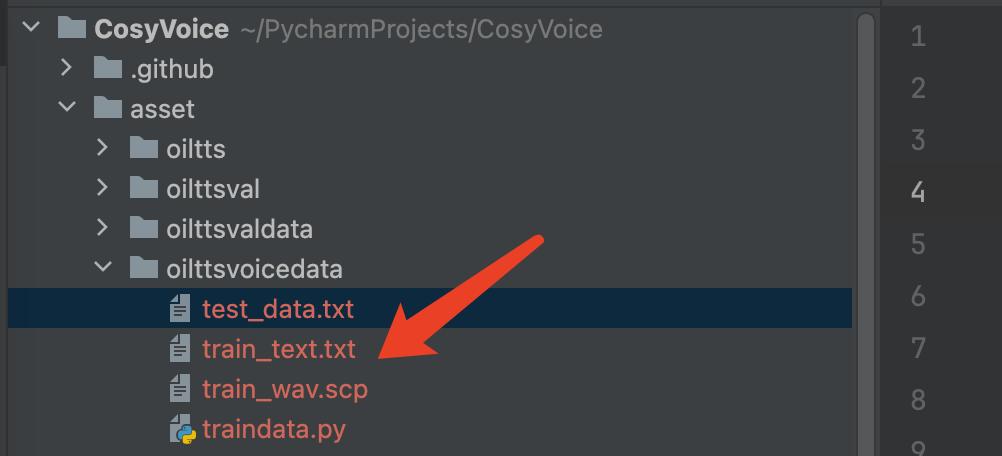Collapse the oilttsvoicedata folder
1002x456 pixels.
tap(102, 268)
